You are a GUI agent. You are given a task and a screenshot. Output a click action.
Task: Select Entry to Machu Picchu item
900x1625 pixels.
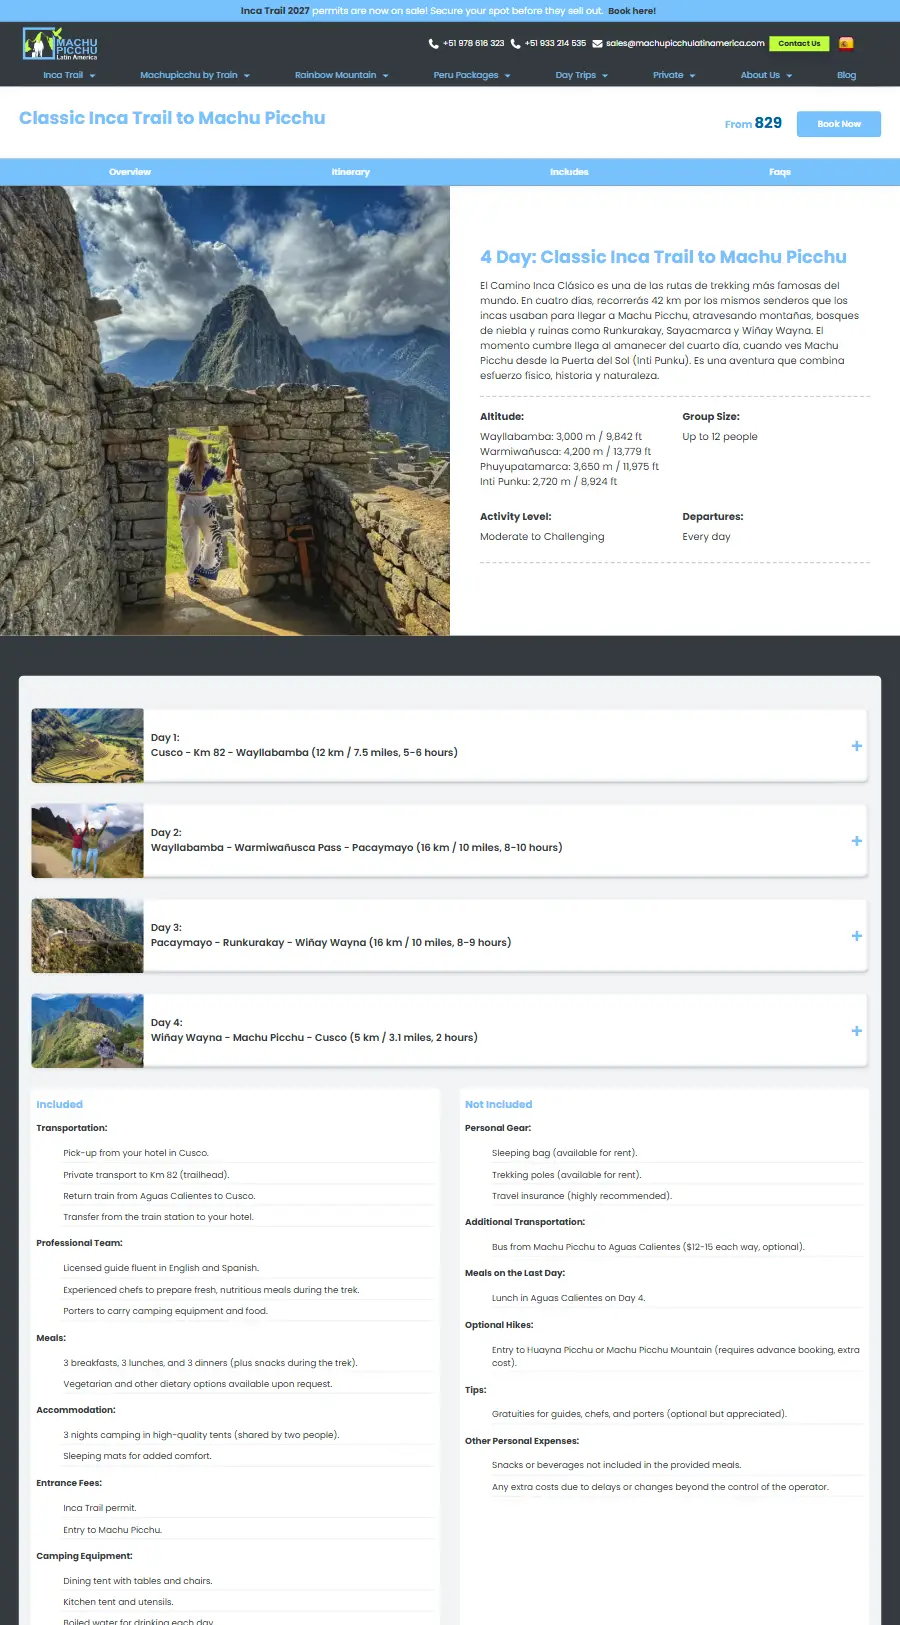click(x=113, y=1530)
